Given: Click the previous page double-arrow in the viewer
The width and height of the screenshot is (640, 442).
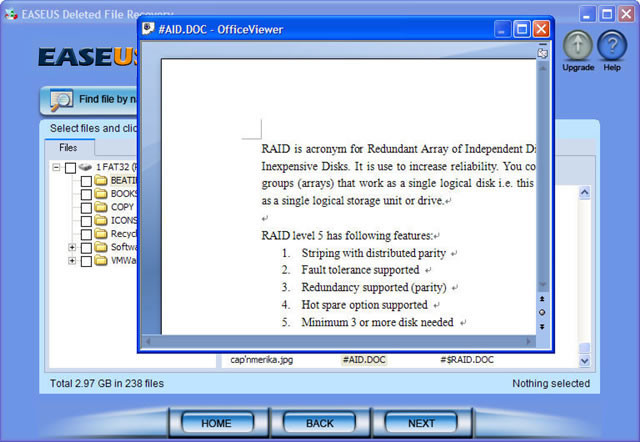Looking at the screenshot, I should pyautogui.click(x=542, y=299).
